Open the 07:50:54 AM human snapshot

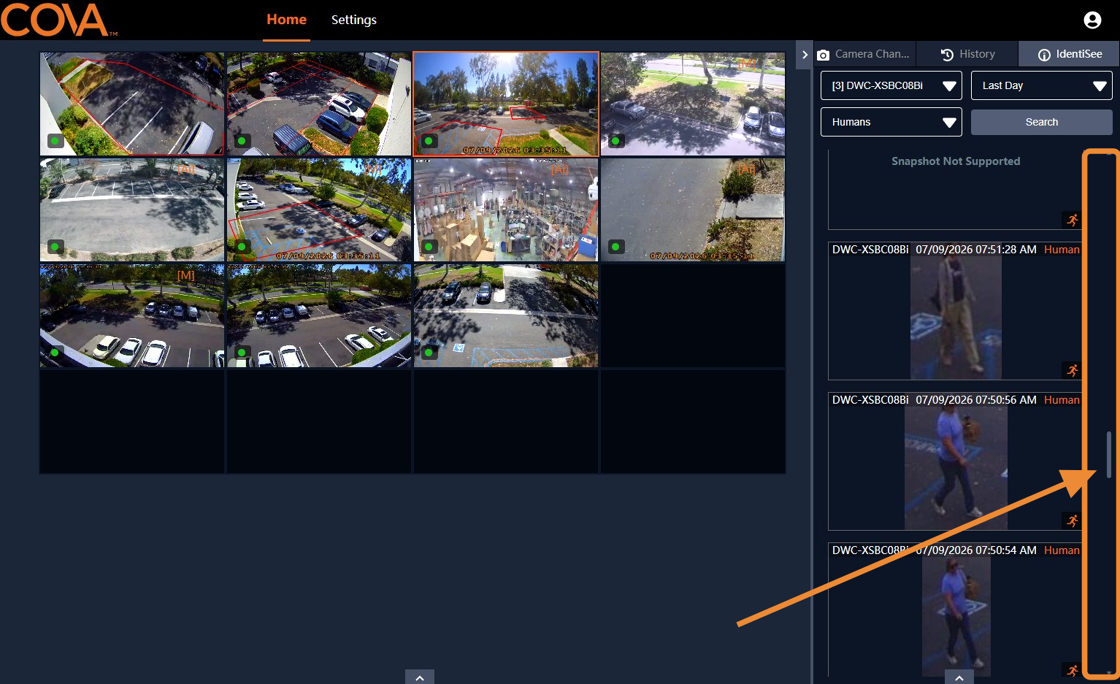[x=956, y=615]
